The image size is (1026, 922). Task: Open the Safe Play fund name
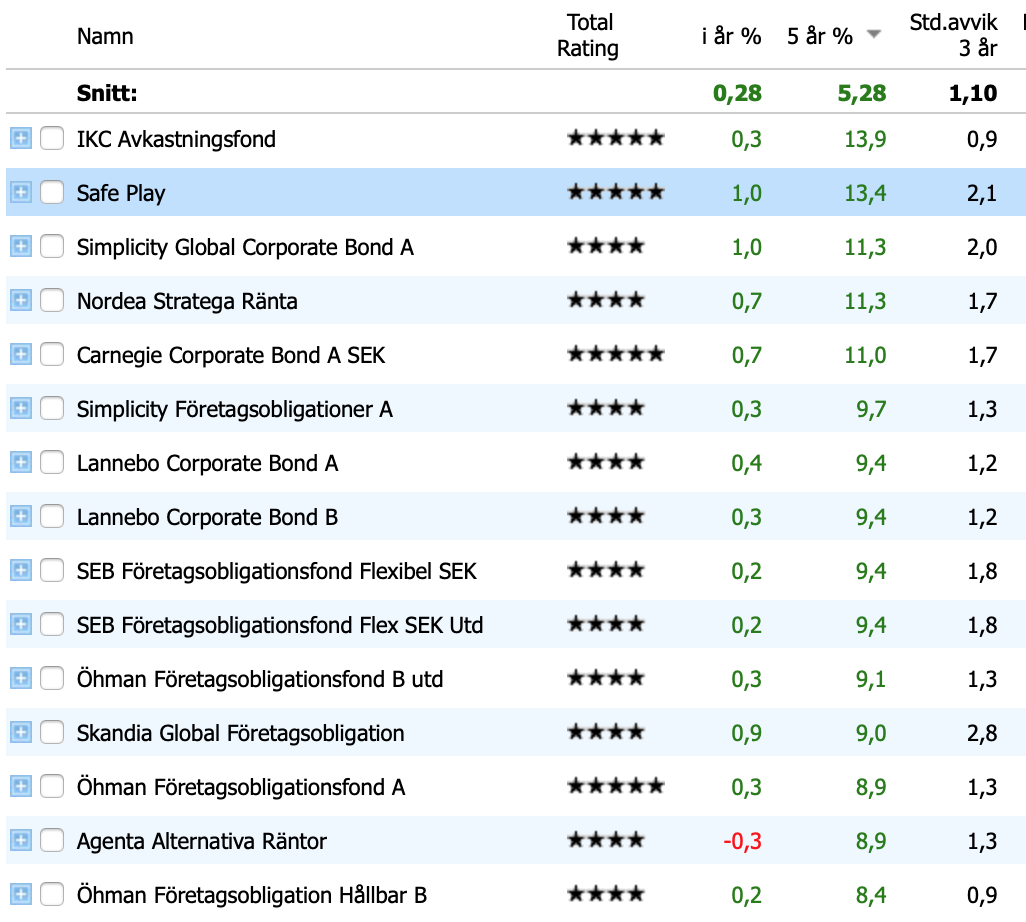pos(121,194)
